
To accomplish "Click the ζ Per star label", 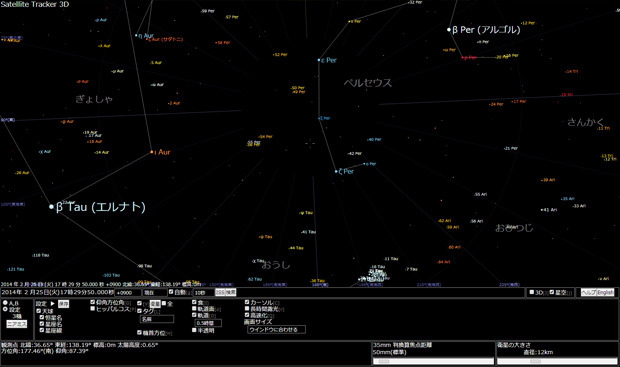I will pos(346,171).
